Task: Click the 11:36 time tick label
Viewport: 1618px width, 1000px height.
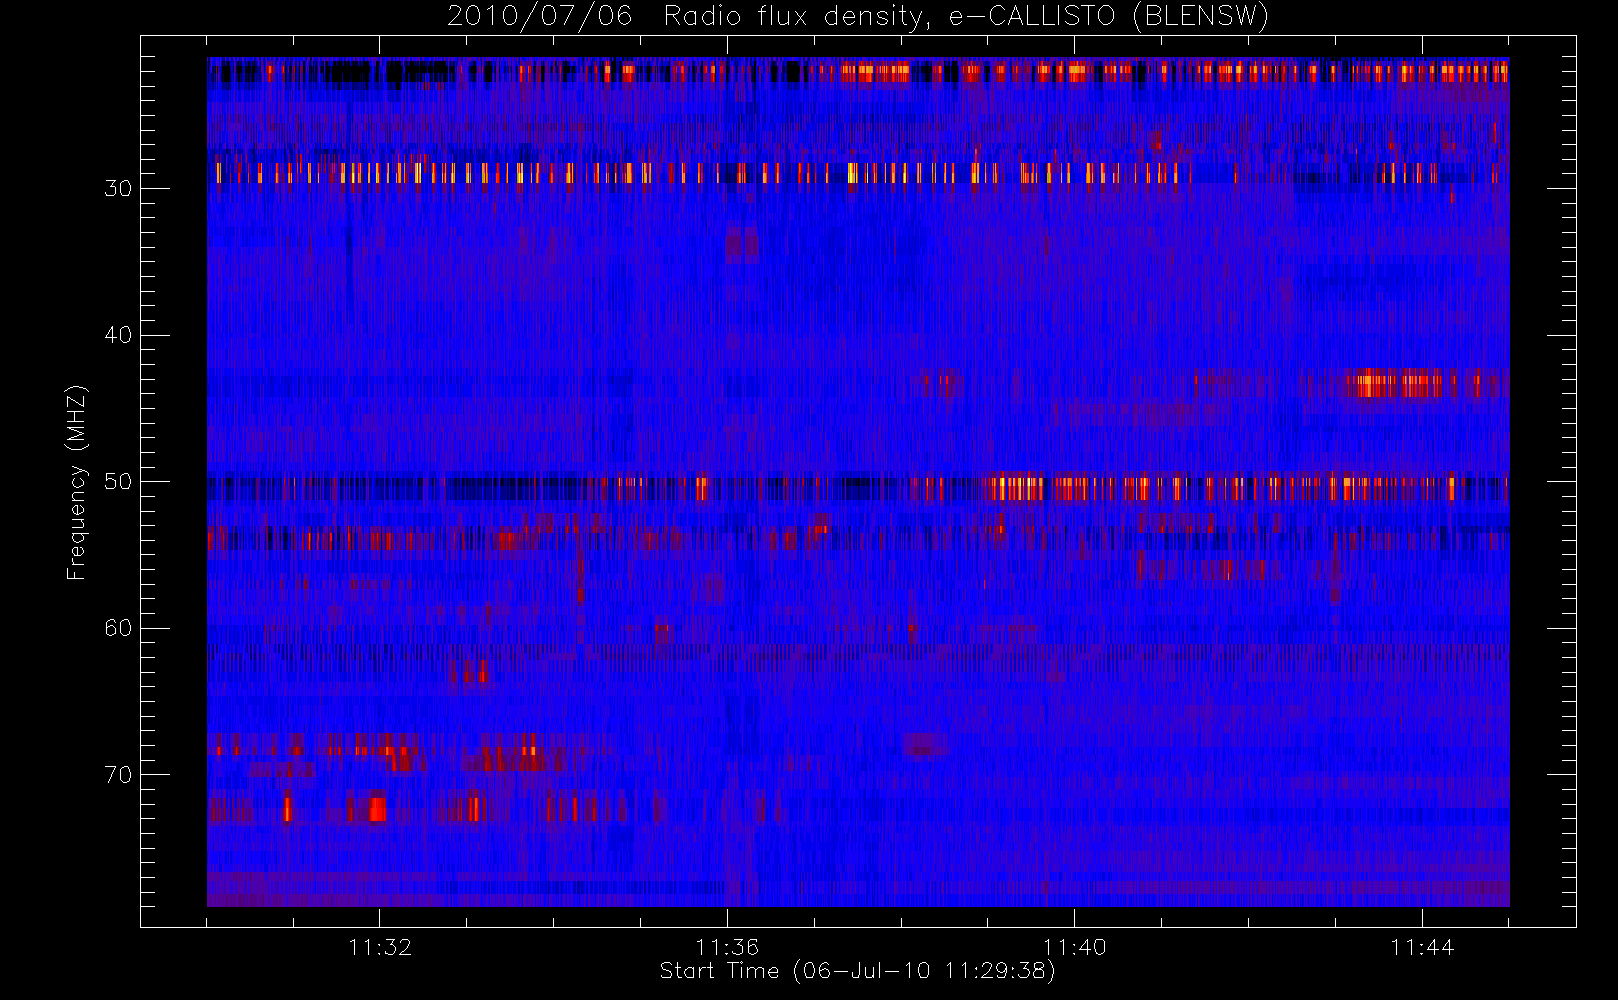Action: (x=727, y=946)
